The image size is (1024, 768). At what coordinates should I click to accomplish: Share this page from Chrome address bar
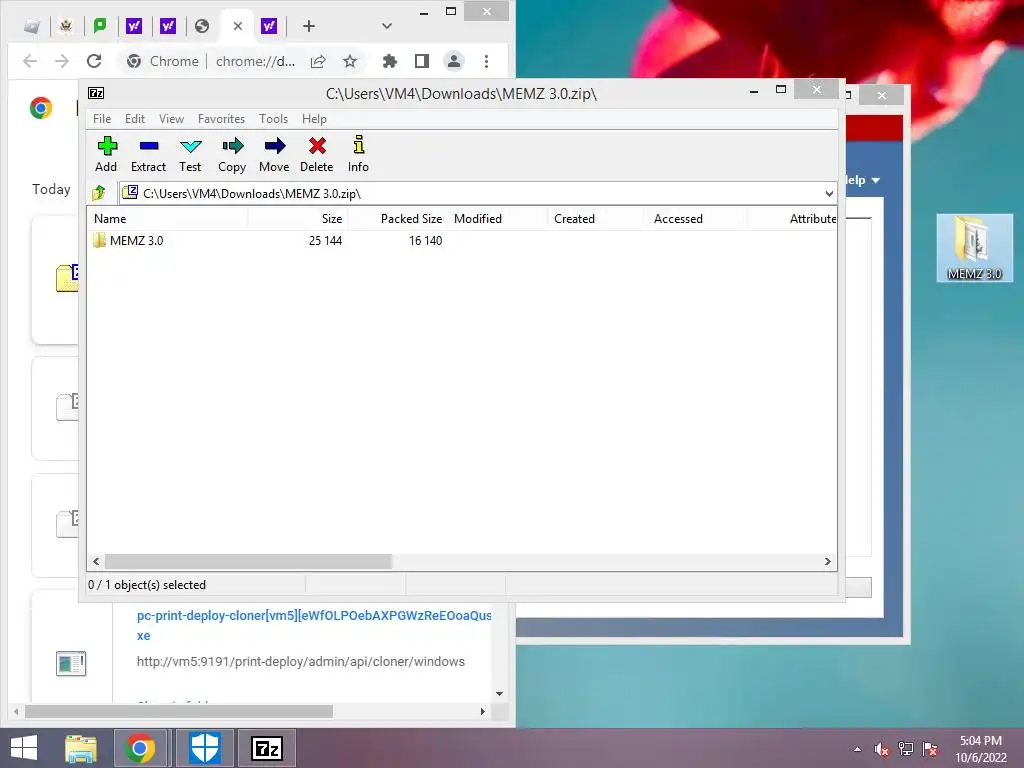(318, 61)
